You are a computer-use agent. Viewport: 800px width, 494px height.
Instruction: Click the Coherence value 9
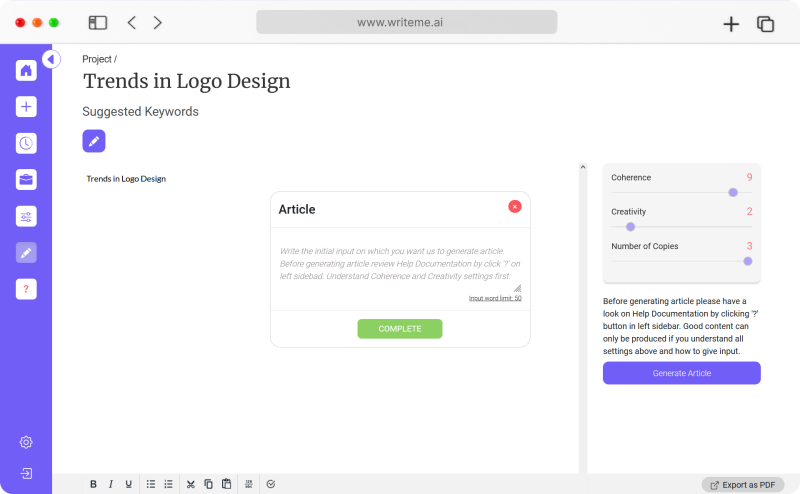[x=749, y=177]
